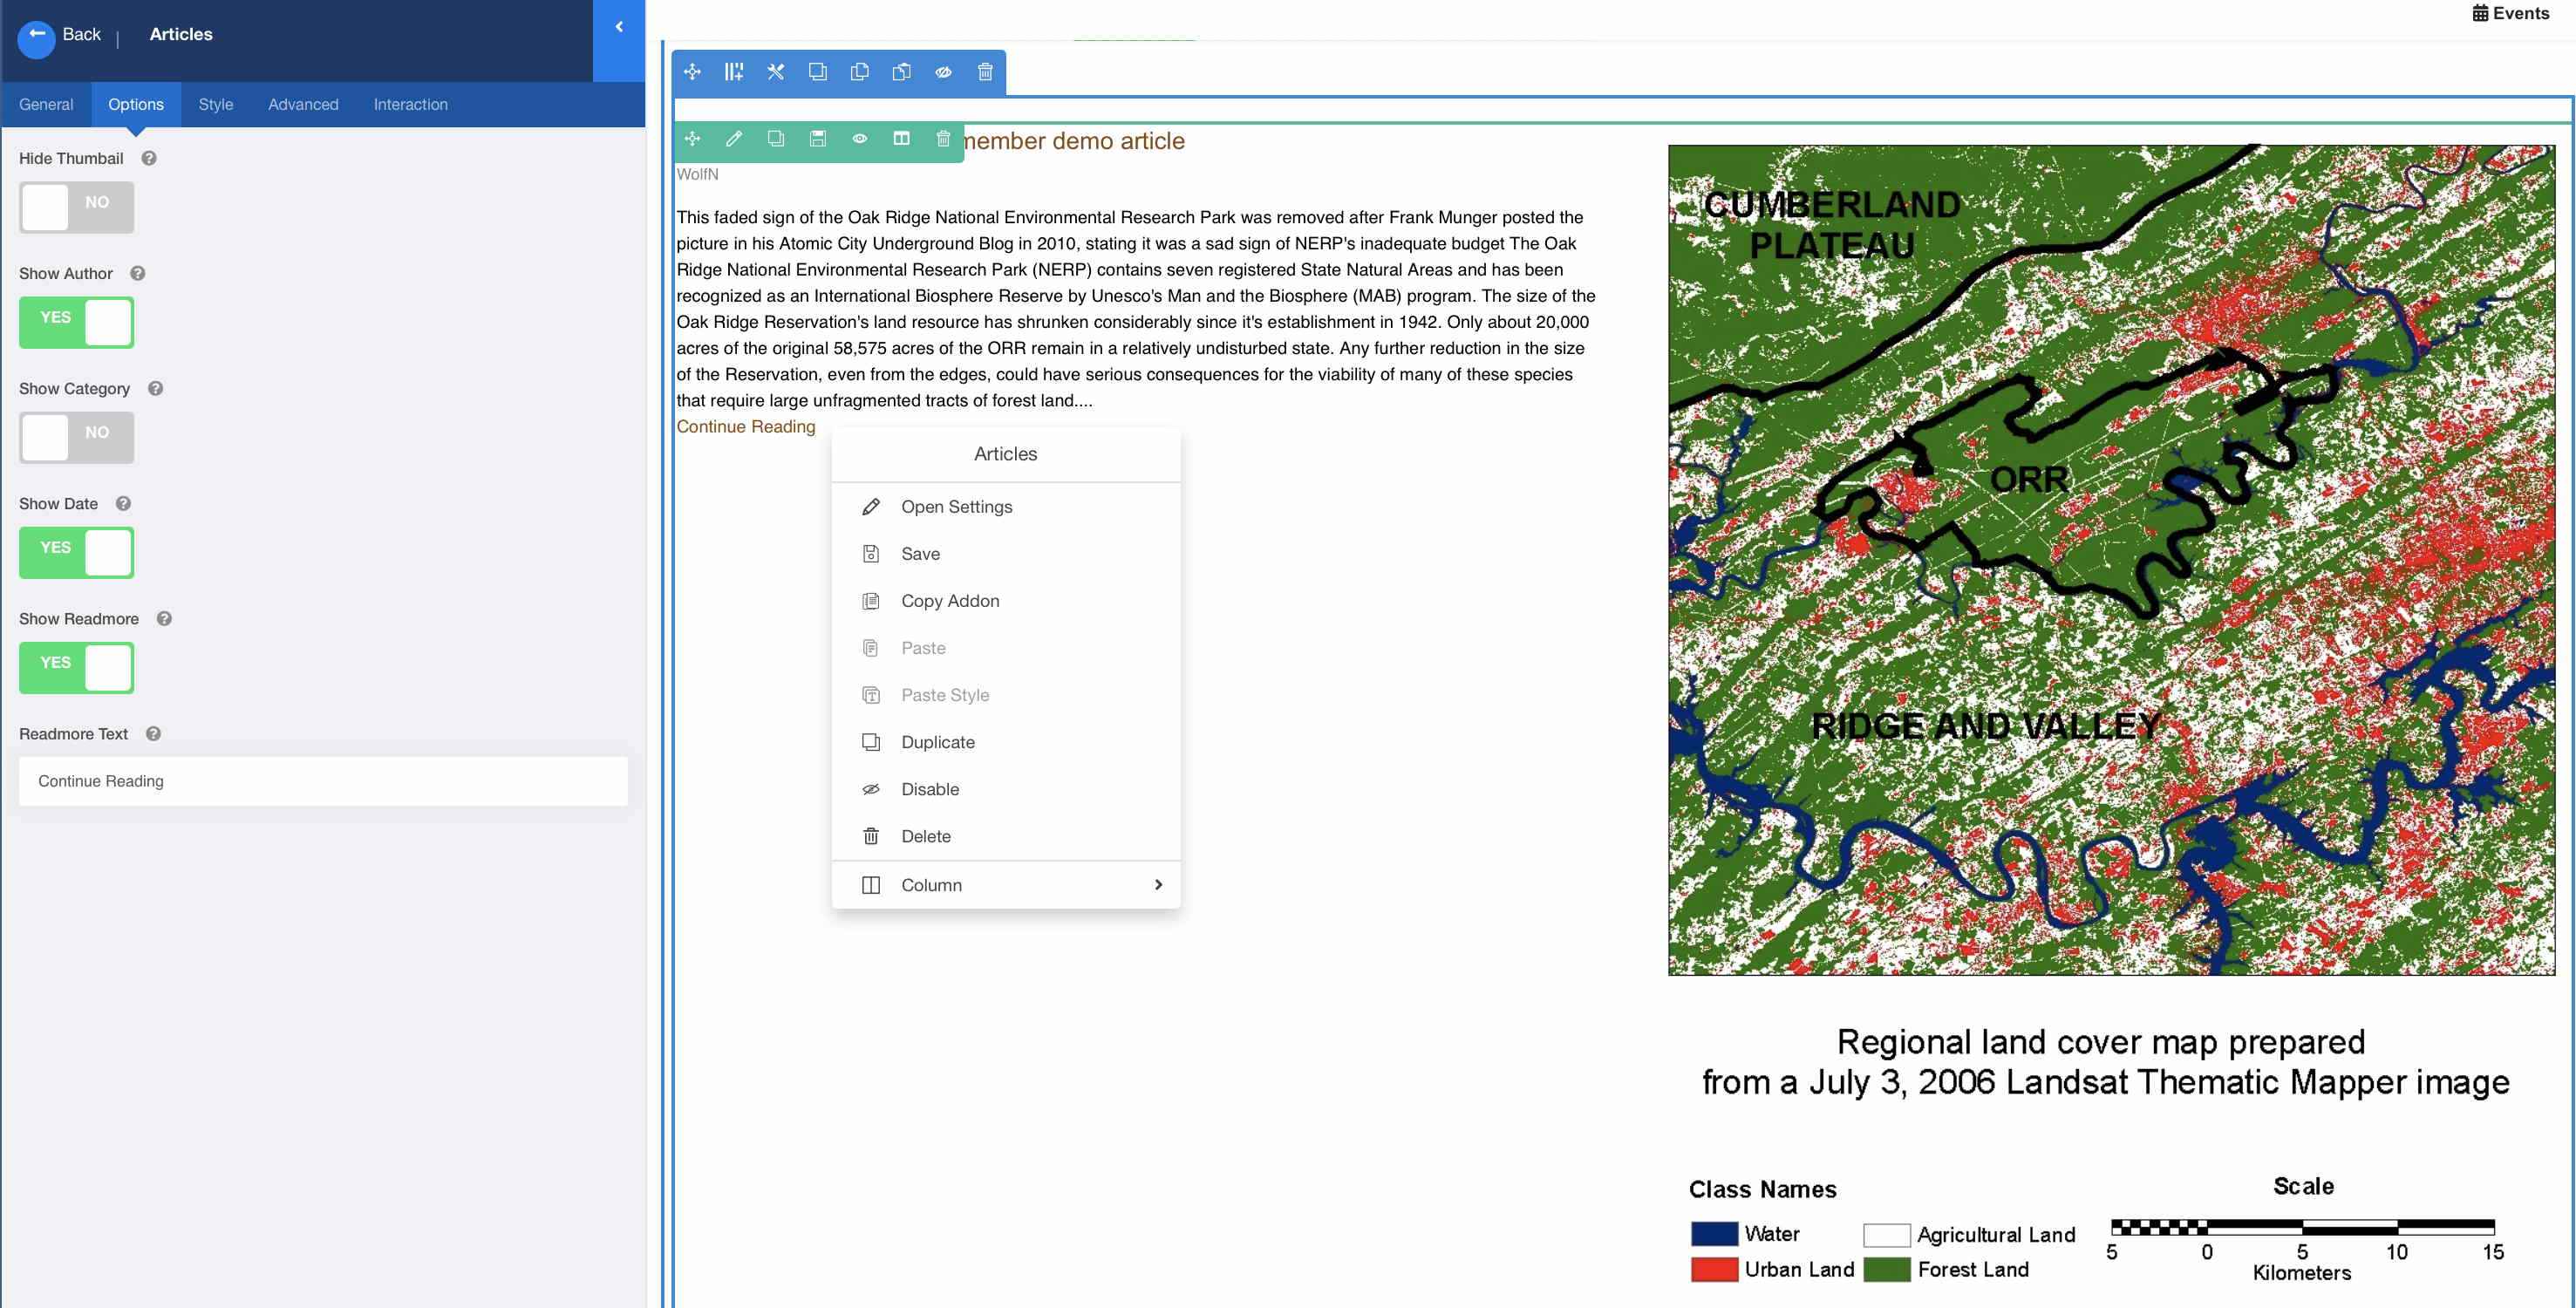2576x1308 pixels.
Task: Switch to the Style tab
Action: tap(215, 104)
